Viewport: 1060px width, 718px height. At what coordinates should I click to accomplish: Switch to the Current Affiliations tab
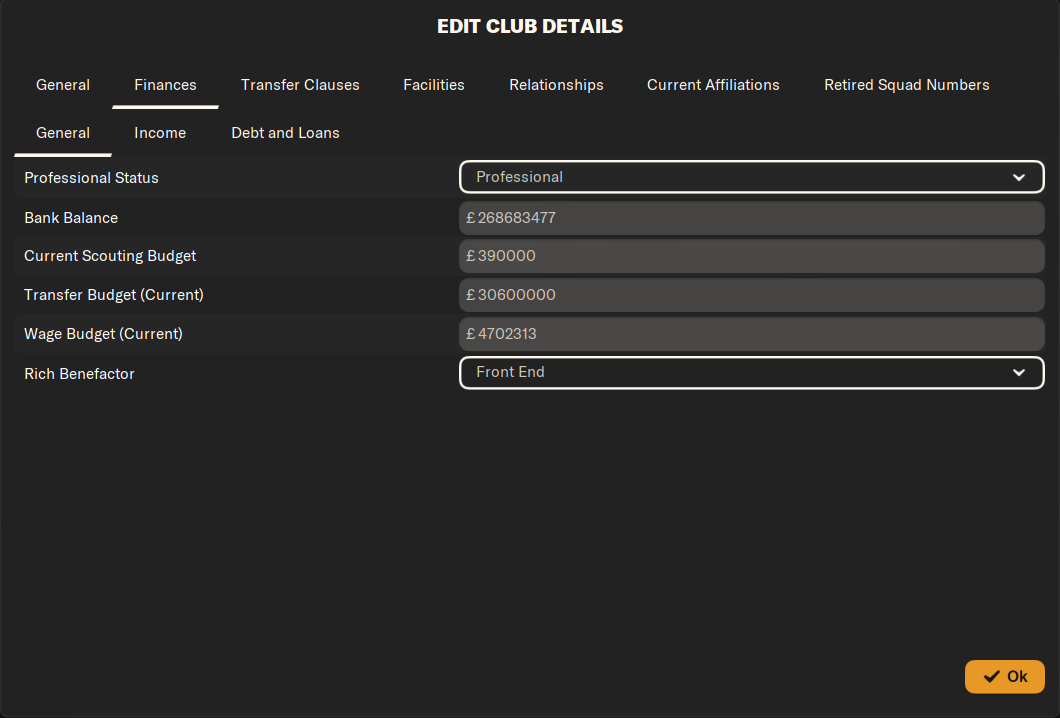(x=713, y=85)
